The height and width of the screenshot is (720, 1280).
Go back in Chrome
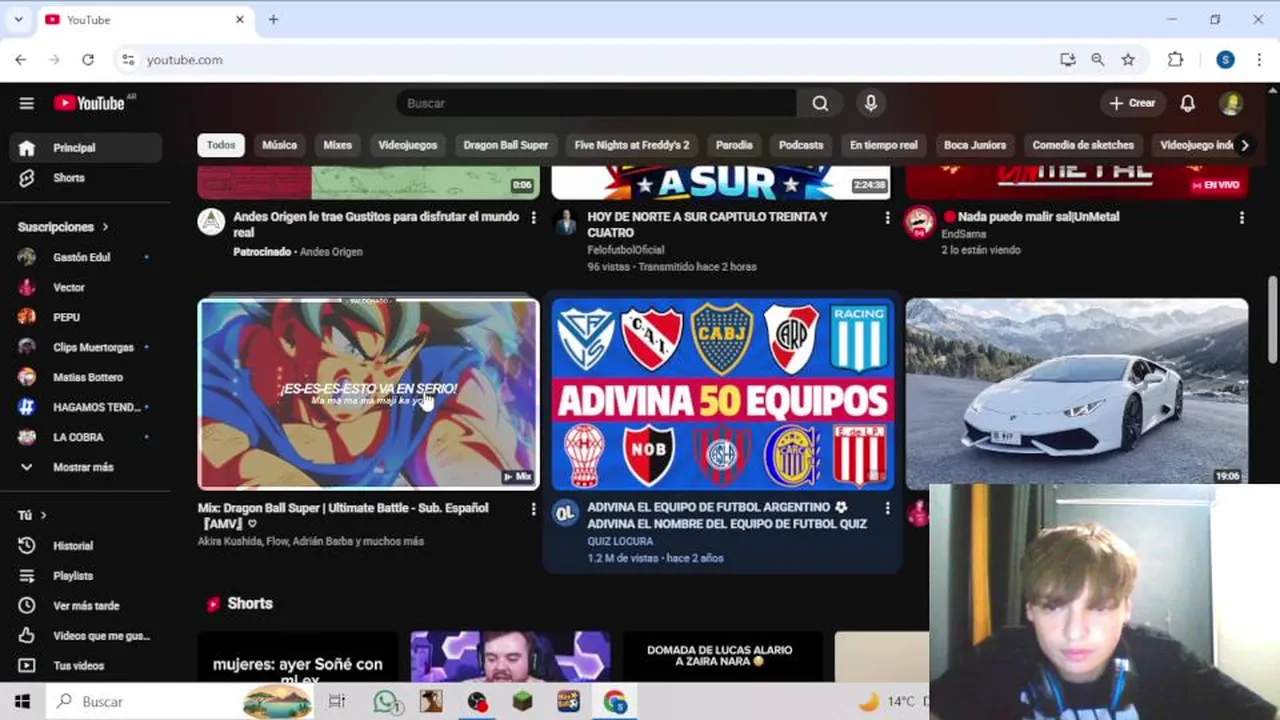click(x=21, y=60)
